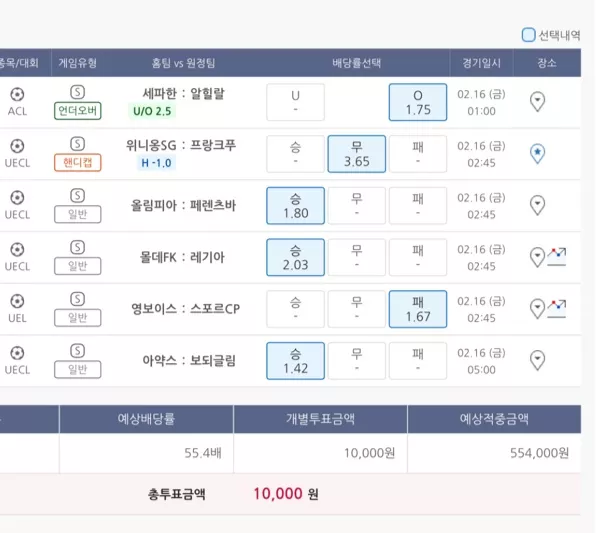The height and width of the screenshot is (533, 601).
Task: Click soccer ball icon above ACL label
Action: tap(17, 94)
